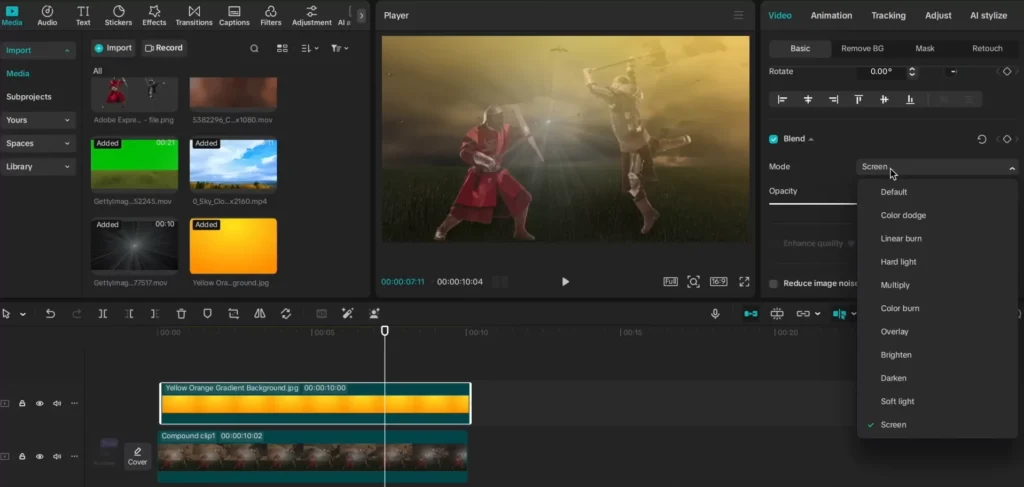
Task: Delete left of playhead with trim-left tool
Action: pyautogui.click(x=129, y=314)
